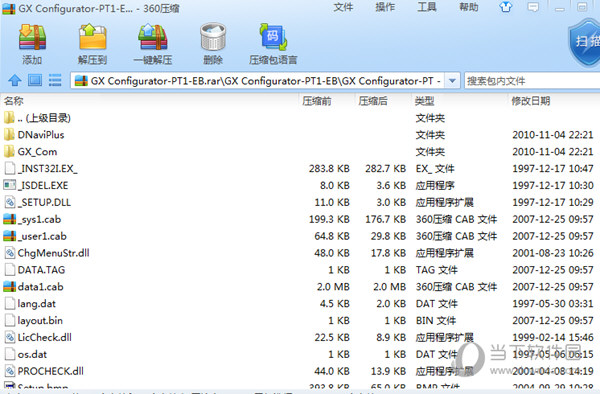
Task: Click the archive path address field
Action: point(257,81)
